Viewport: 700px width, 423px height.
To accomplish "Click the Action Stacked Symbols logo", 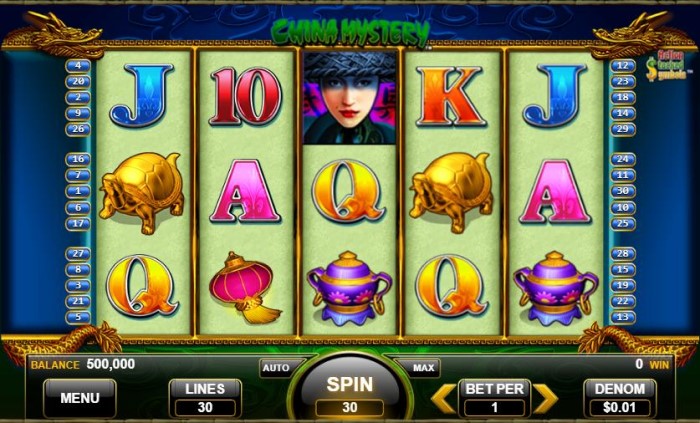I will (667, 66).
